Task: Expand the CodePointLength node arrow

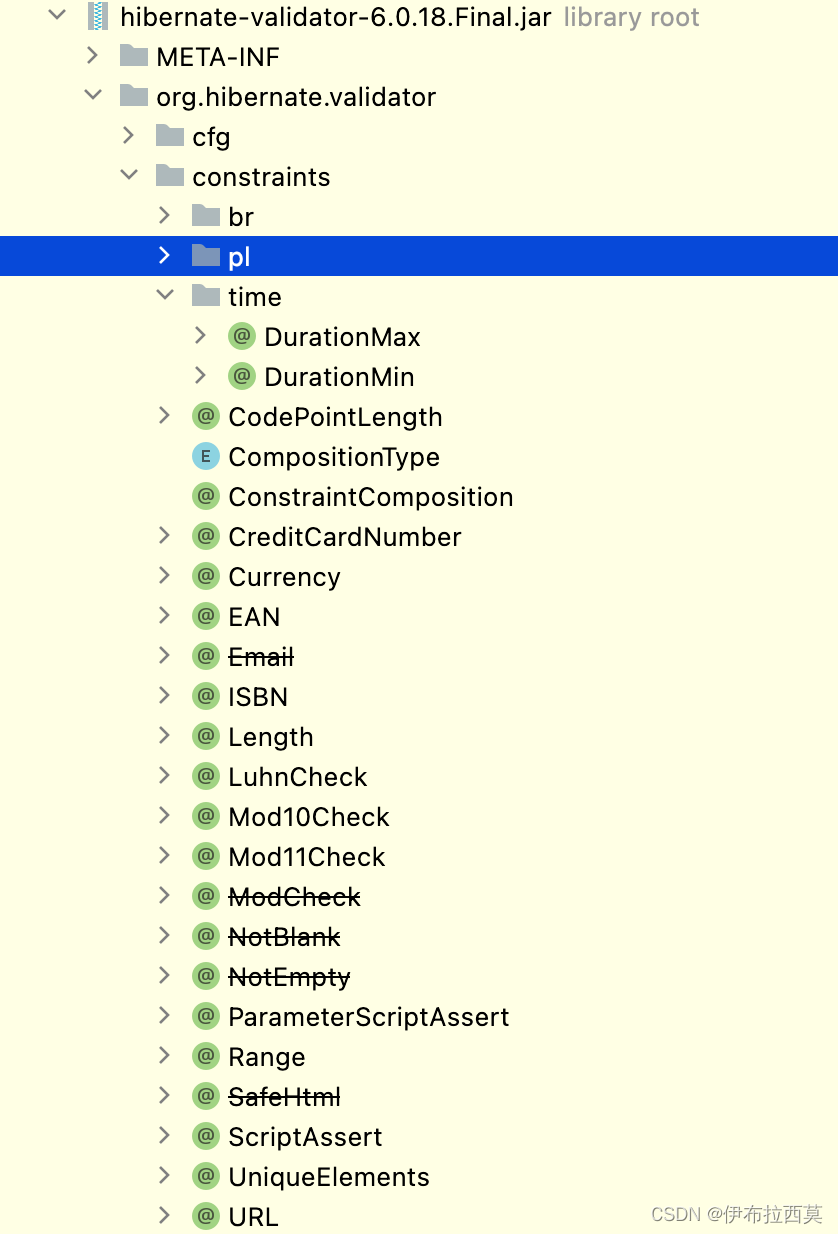Action: tap(165, 415)
